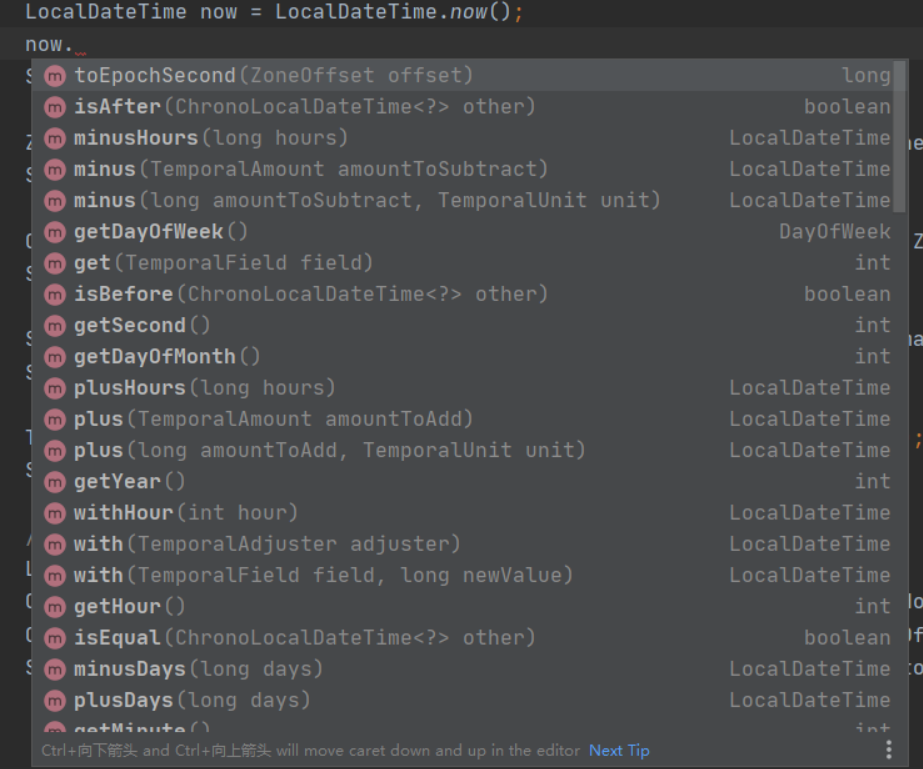This screenshot has width=923, height=769.
Task: Select getDayOfMonth() suggestion
Action: coord(166,357)
